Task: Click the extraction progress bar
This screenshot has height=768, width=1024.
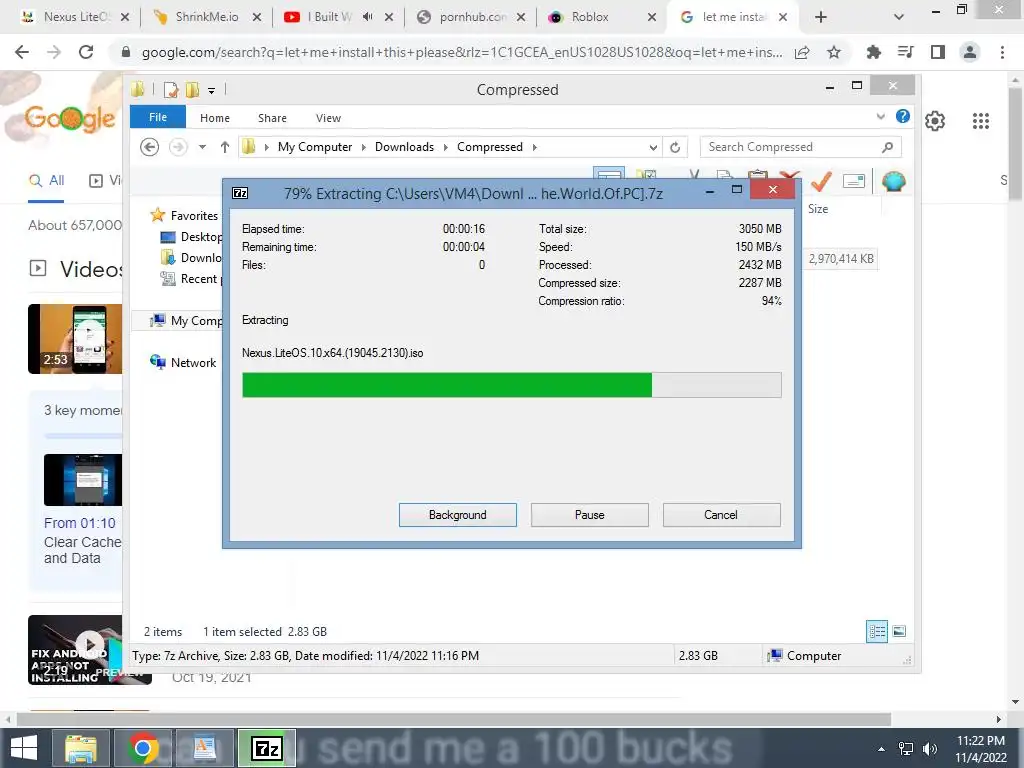Action: 511,385
